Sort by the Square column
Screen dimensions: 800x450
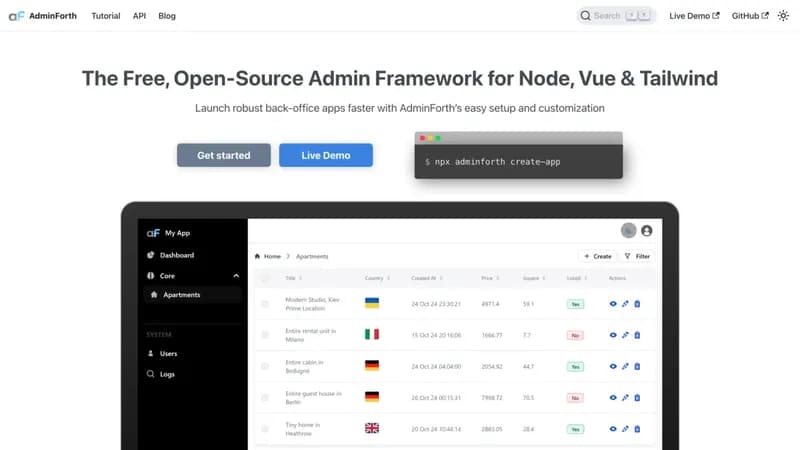[x=534, y=278]
